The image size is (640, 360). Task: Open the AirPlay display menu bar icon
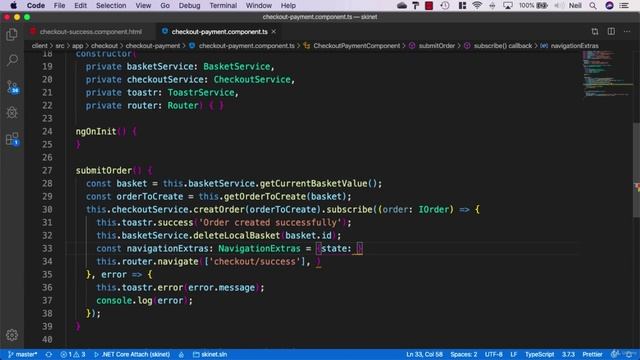[508, 5]
